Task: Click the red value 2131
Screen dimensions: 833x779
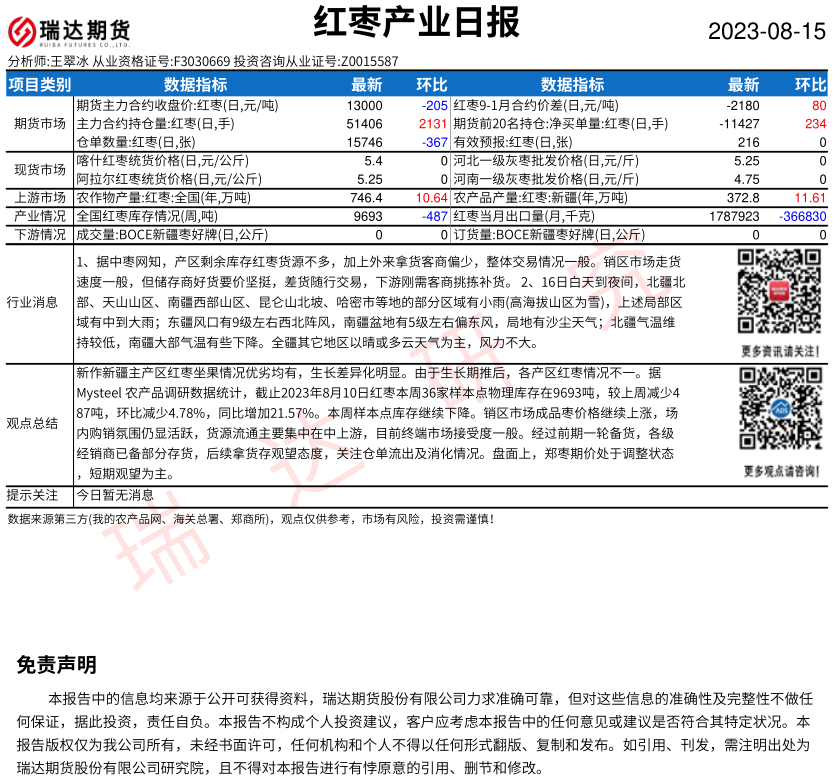Action: (432, 123)
